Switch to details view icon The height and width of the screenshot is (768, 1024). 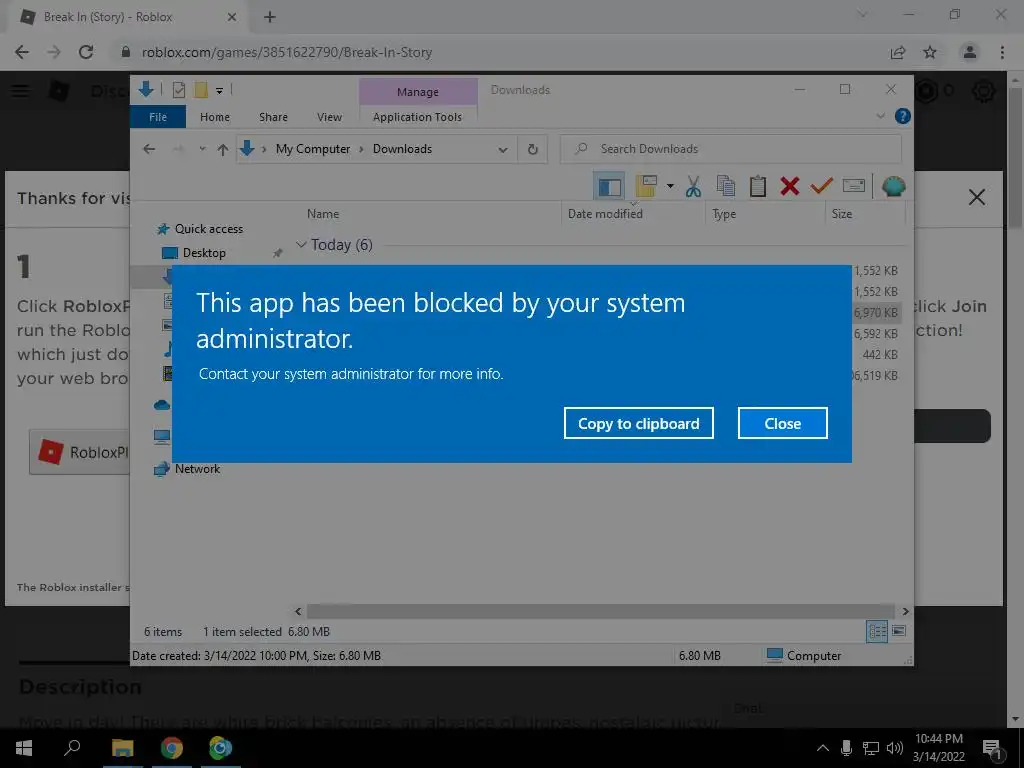click(x=877, y=631)
